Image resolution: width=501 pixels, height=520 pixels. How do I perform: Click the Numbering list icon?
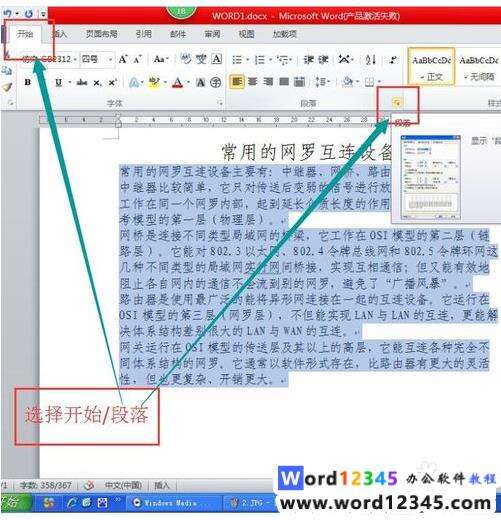(x=260, y=60)
